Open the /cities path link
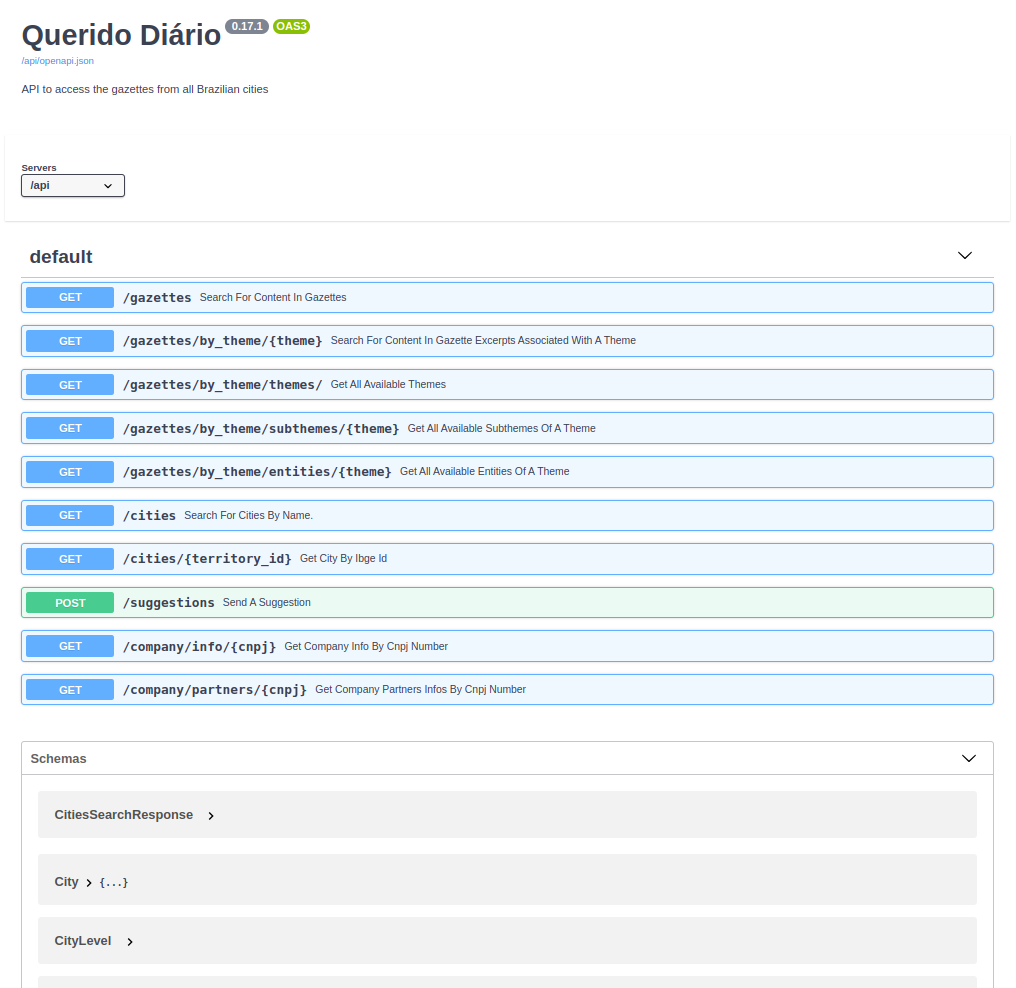This screenshot has width=1016, height=988. (x=149, y=516)
